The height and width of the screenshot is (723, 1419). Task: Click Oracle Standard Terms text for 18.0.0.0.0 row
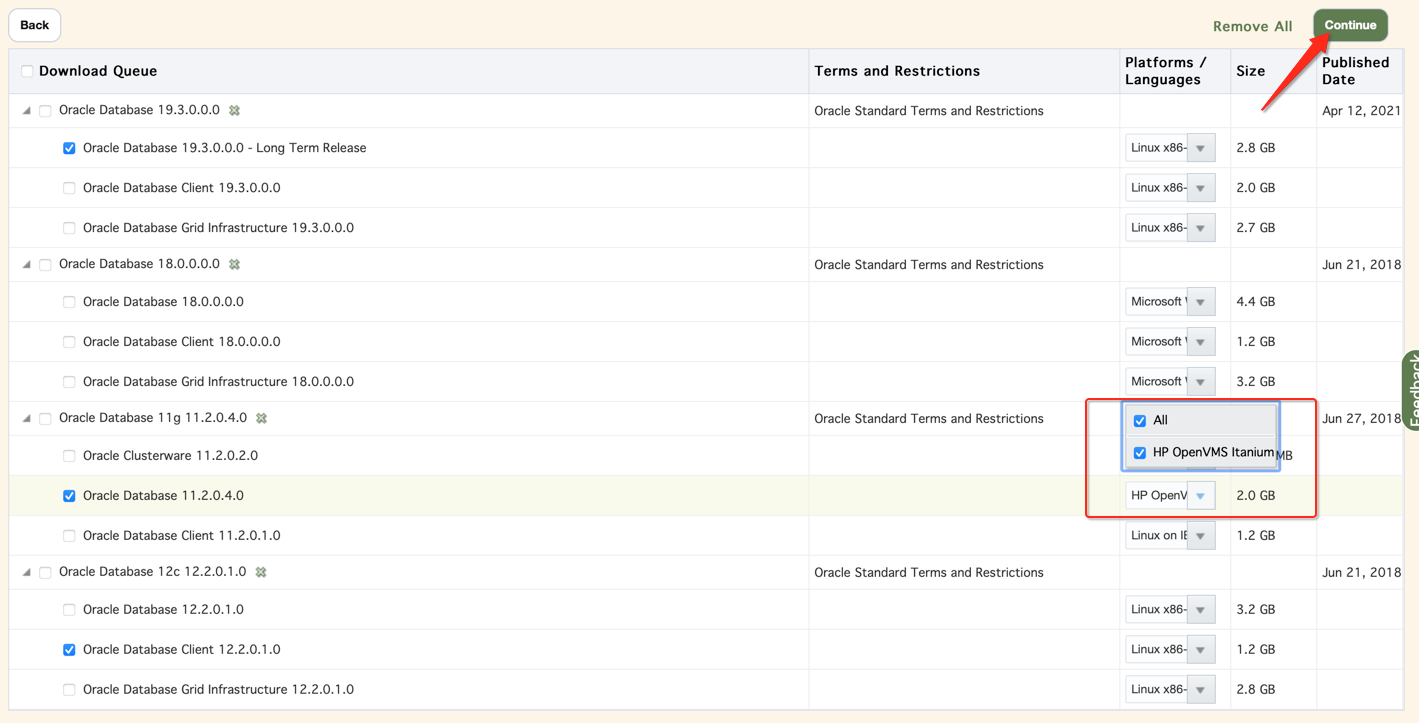click(929, 265)
